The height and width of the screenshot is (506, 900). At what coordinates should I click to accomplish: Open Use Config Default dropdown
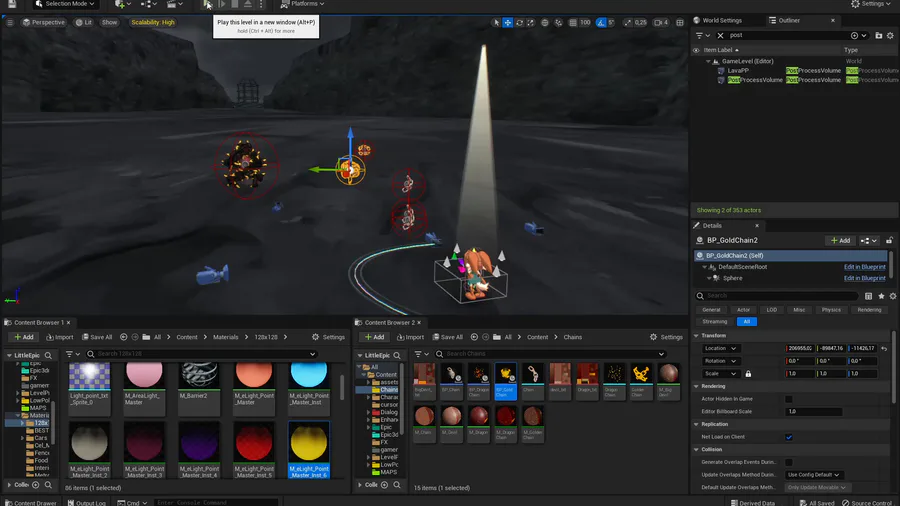(x=813, y=475)
